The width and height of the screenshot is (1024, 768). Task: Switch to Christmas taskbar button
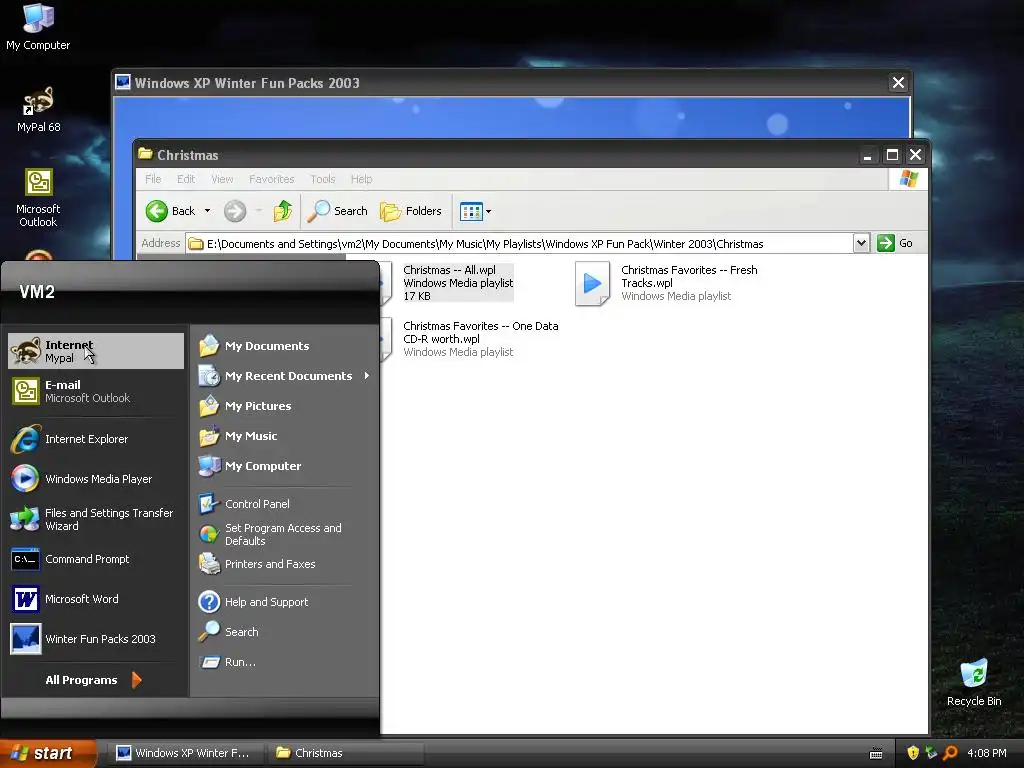click(x=345, y=753)
